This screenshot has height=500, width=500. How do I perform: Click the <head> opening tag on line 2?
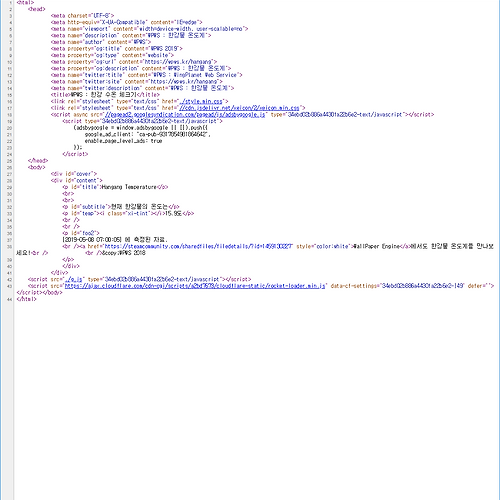(37, 9)
